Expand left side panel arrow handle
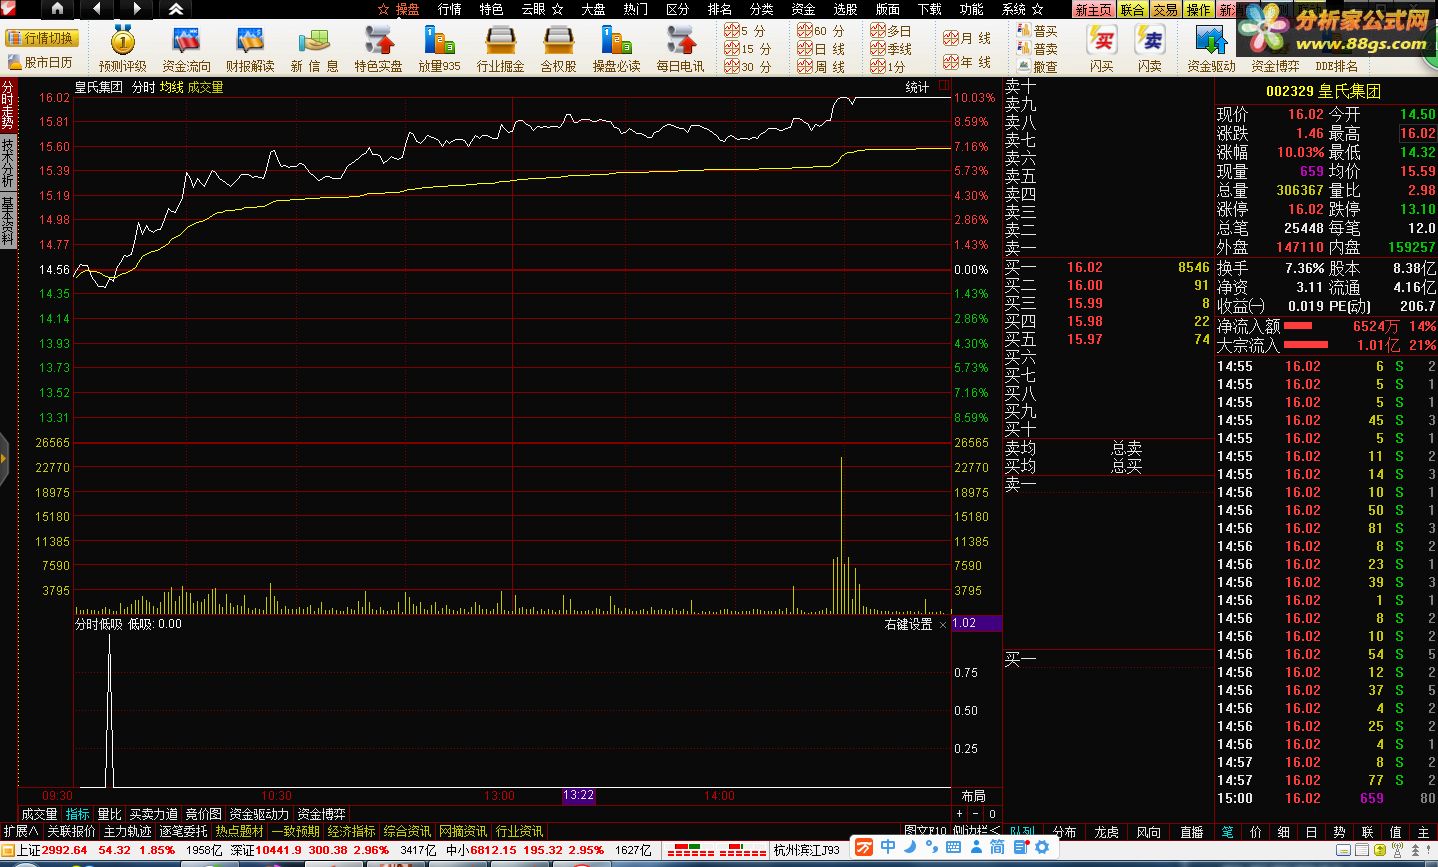The width and height of the screenshot is (1438, 867). 4,460
